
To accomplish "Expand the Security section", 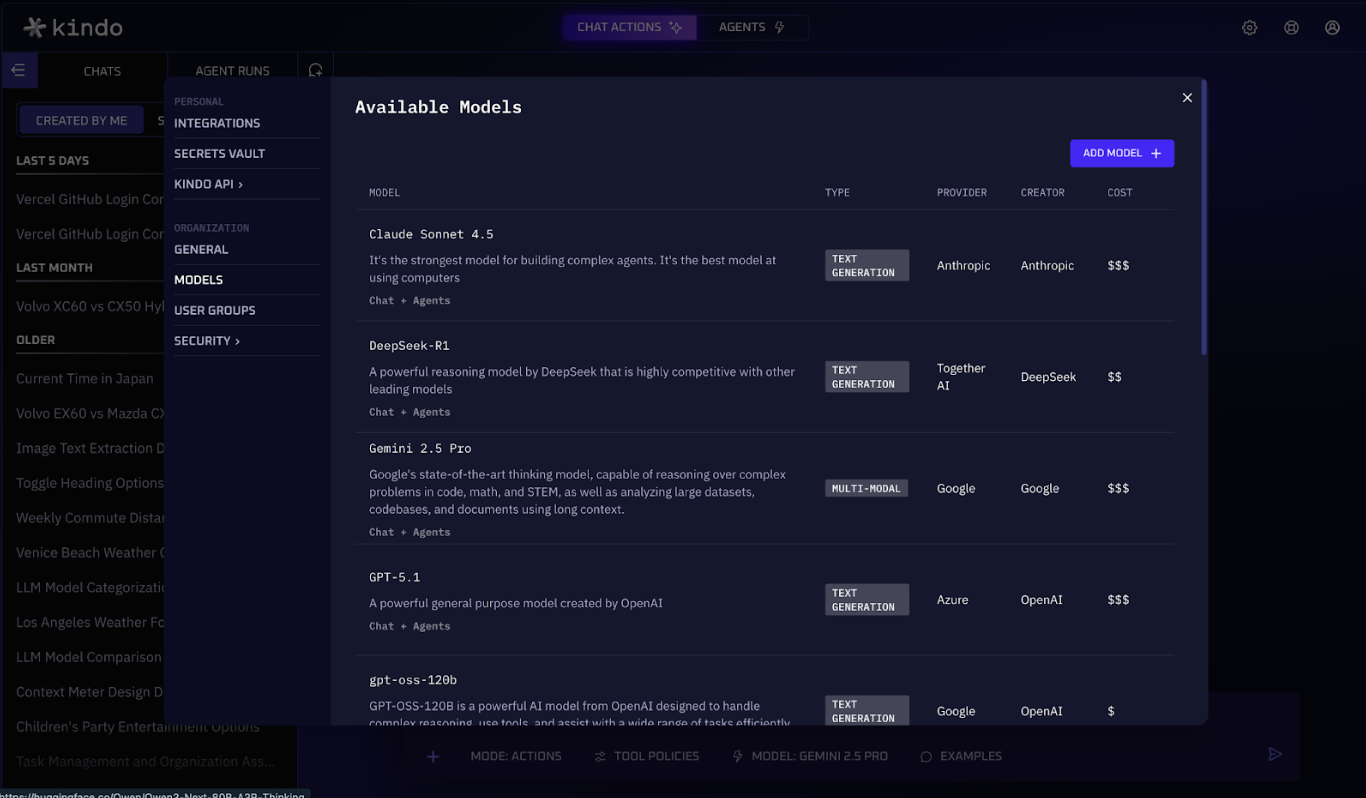I will [x=207, y=341].
